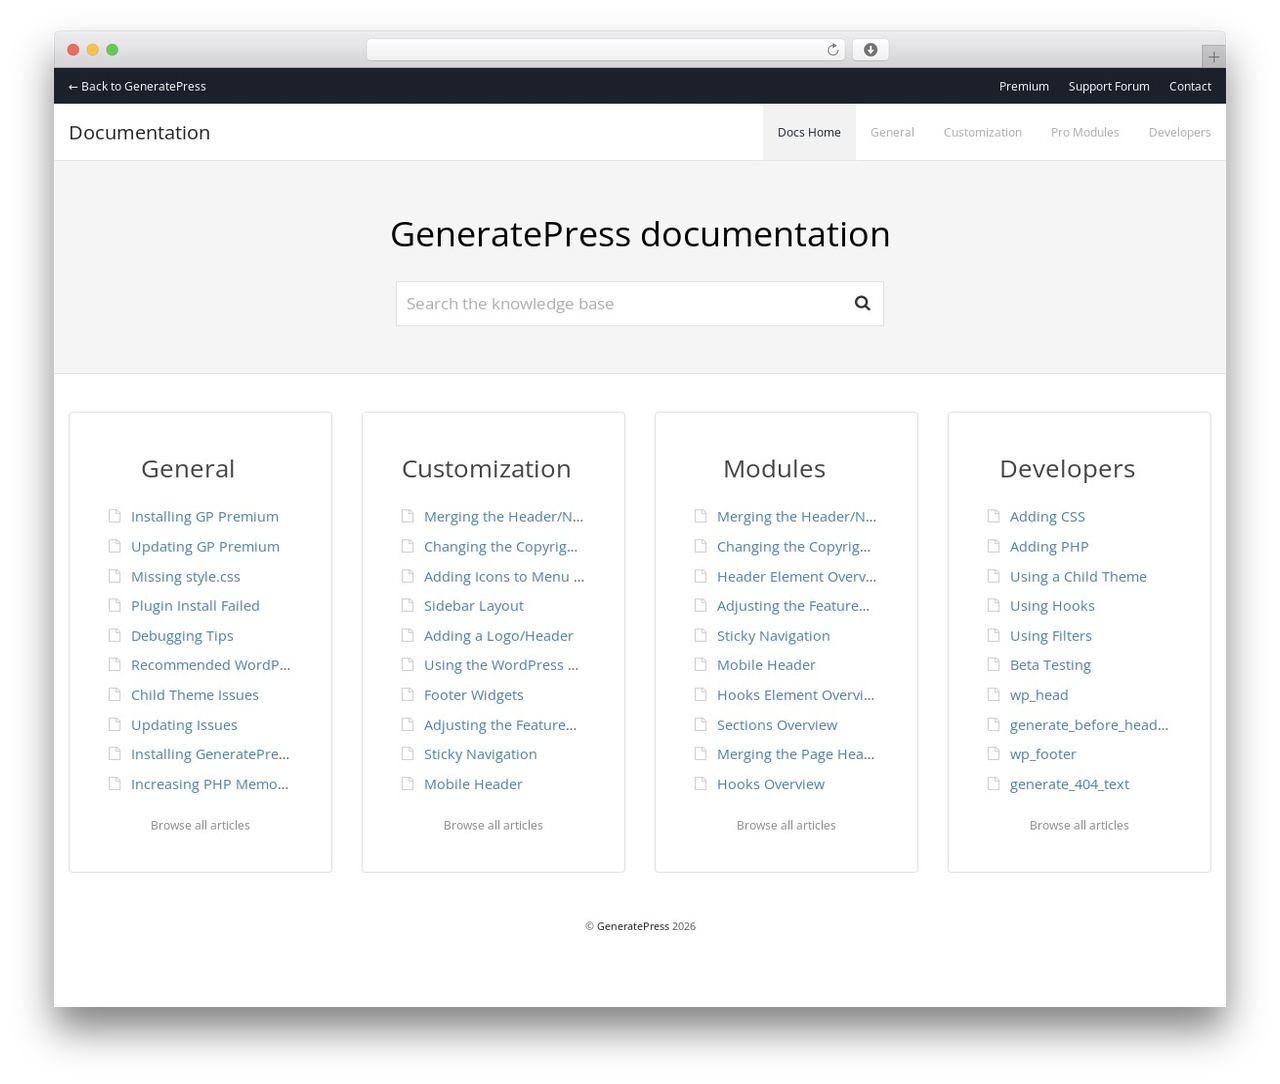
Task: Open the Customization menu item
Action: (982, 132)
